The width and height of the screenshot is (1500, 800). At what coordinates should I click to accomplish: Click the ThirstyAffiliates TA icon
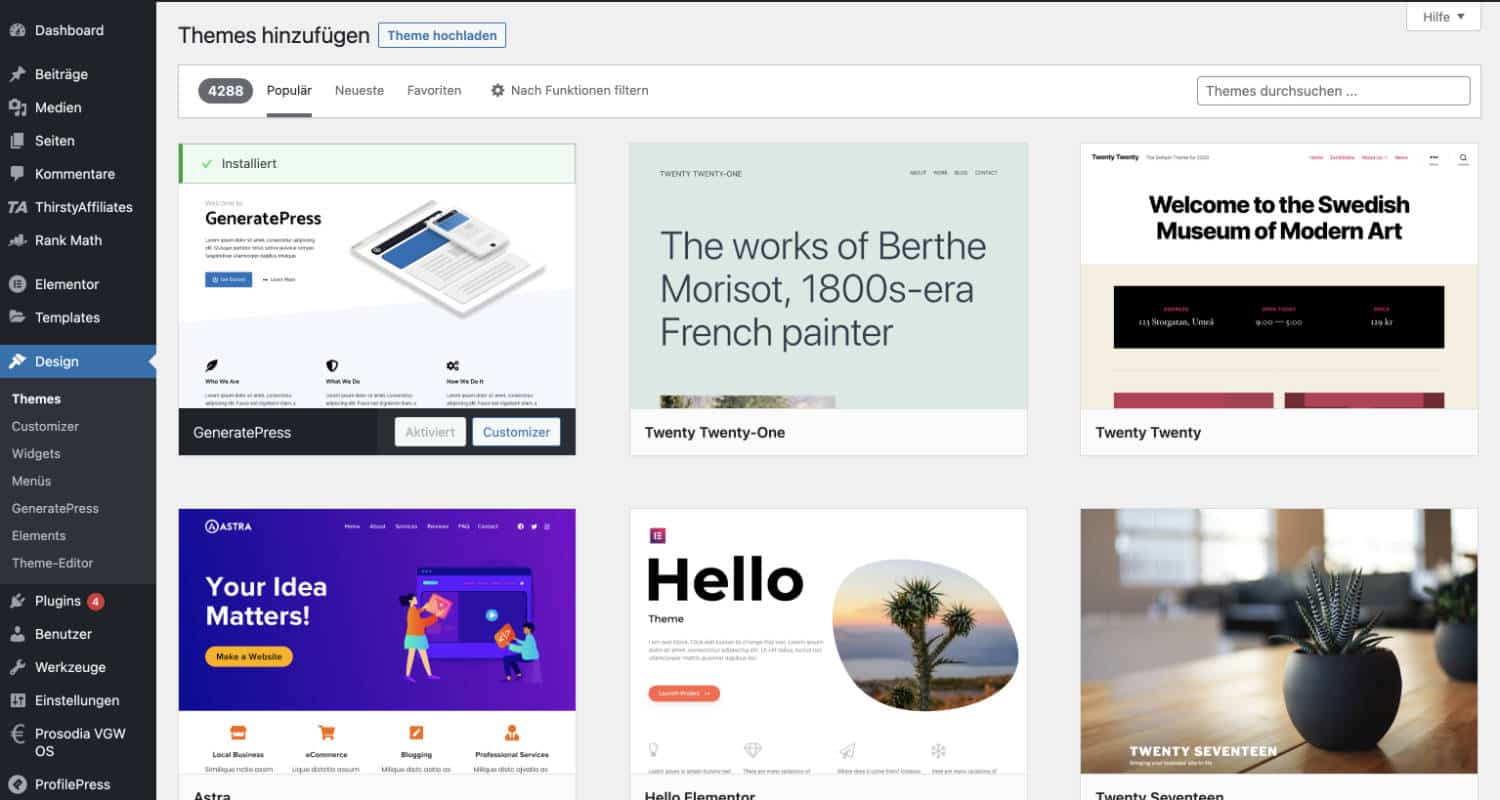pyautogui.click(x=17, y=207)
